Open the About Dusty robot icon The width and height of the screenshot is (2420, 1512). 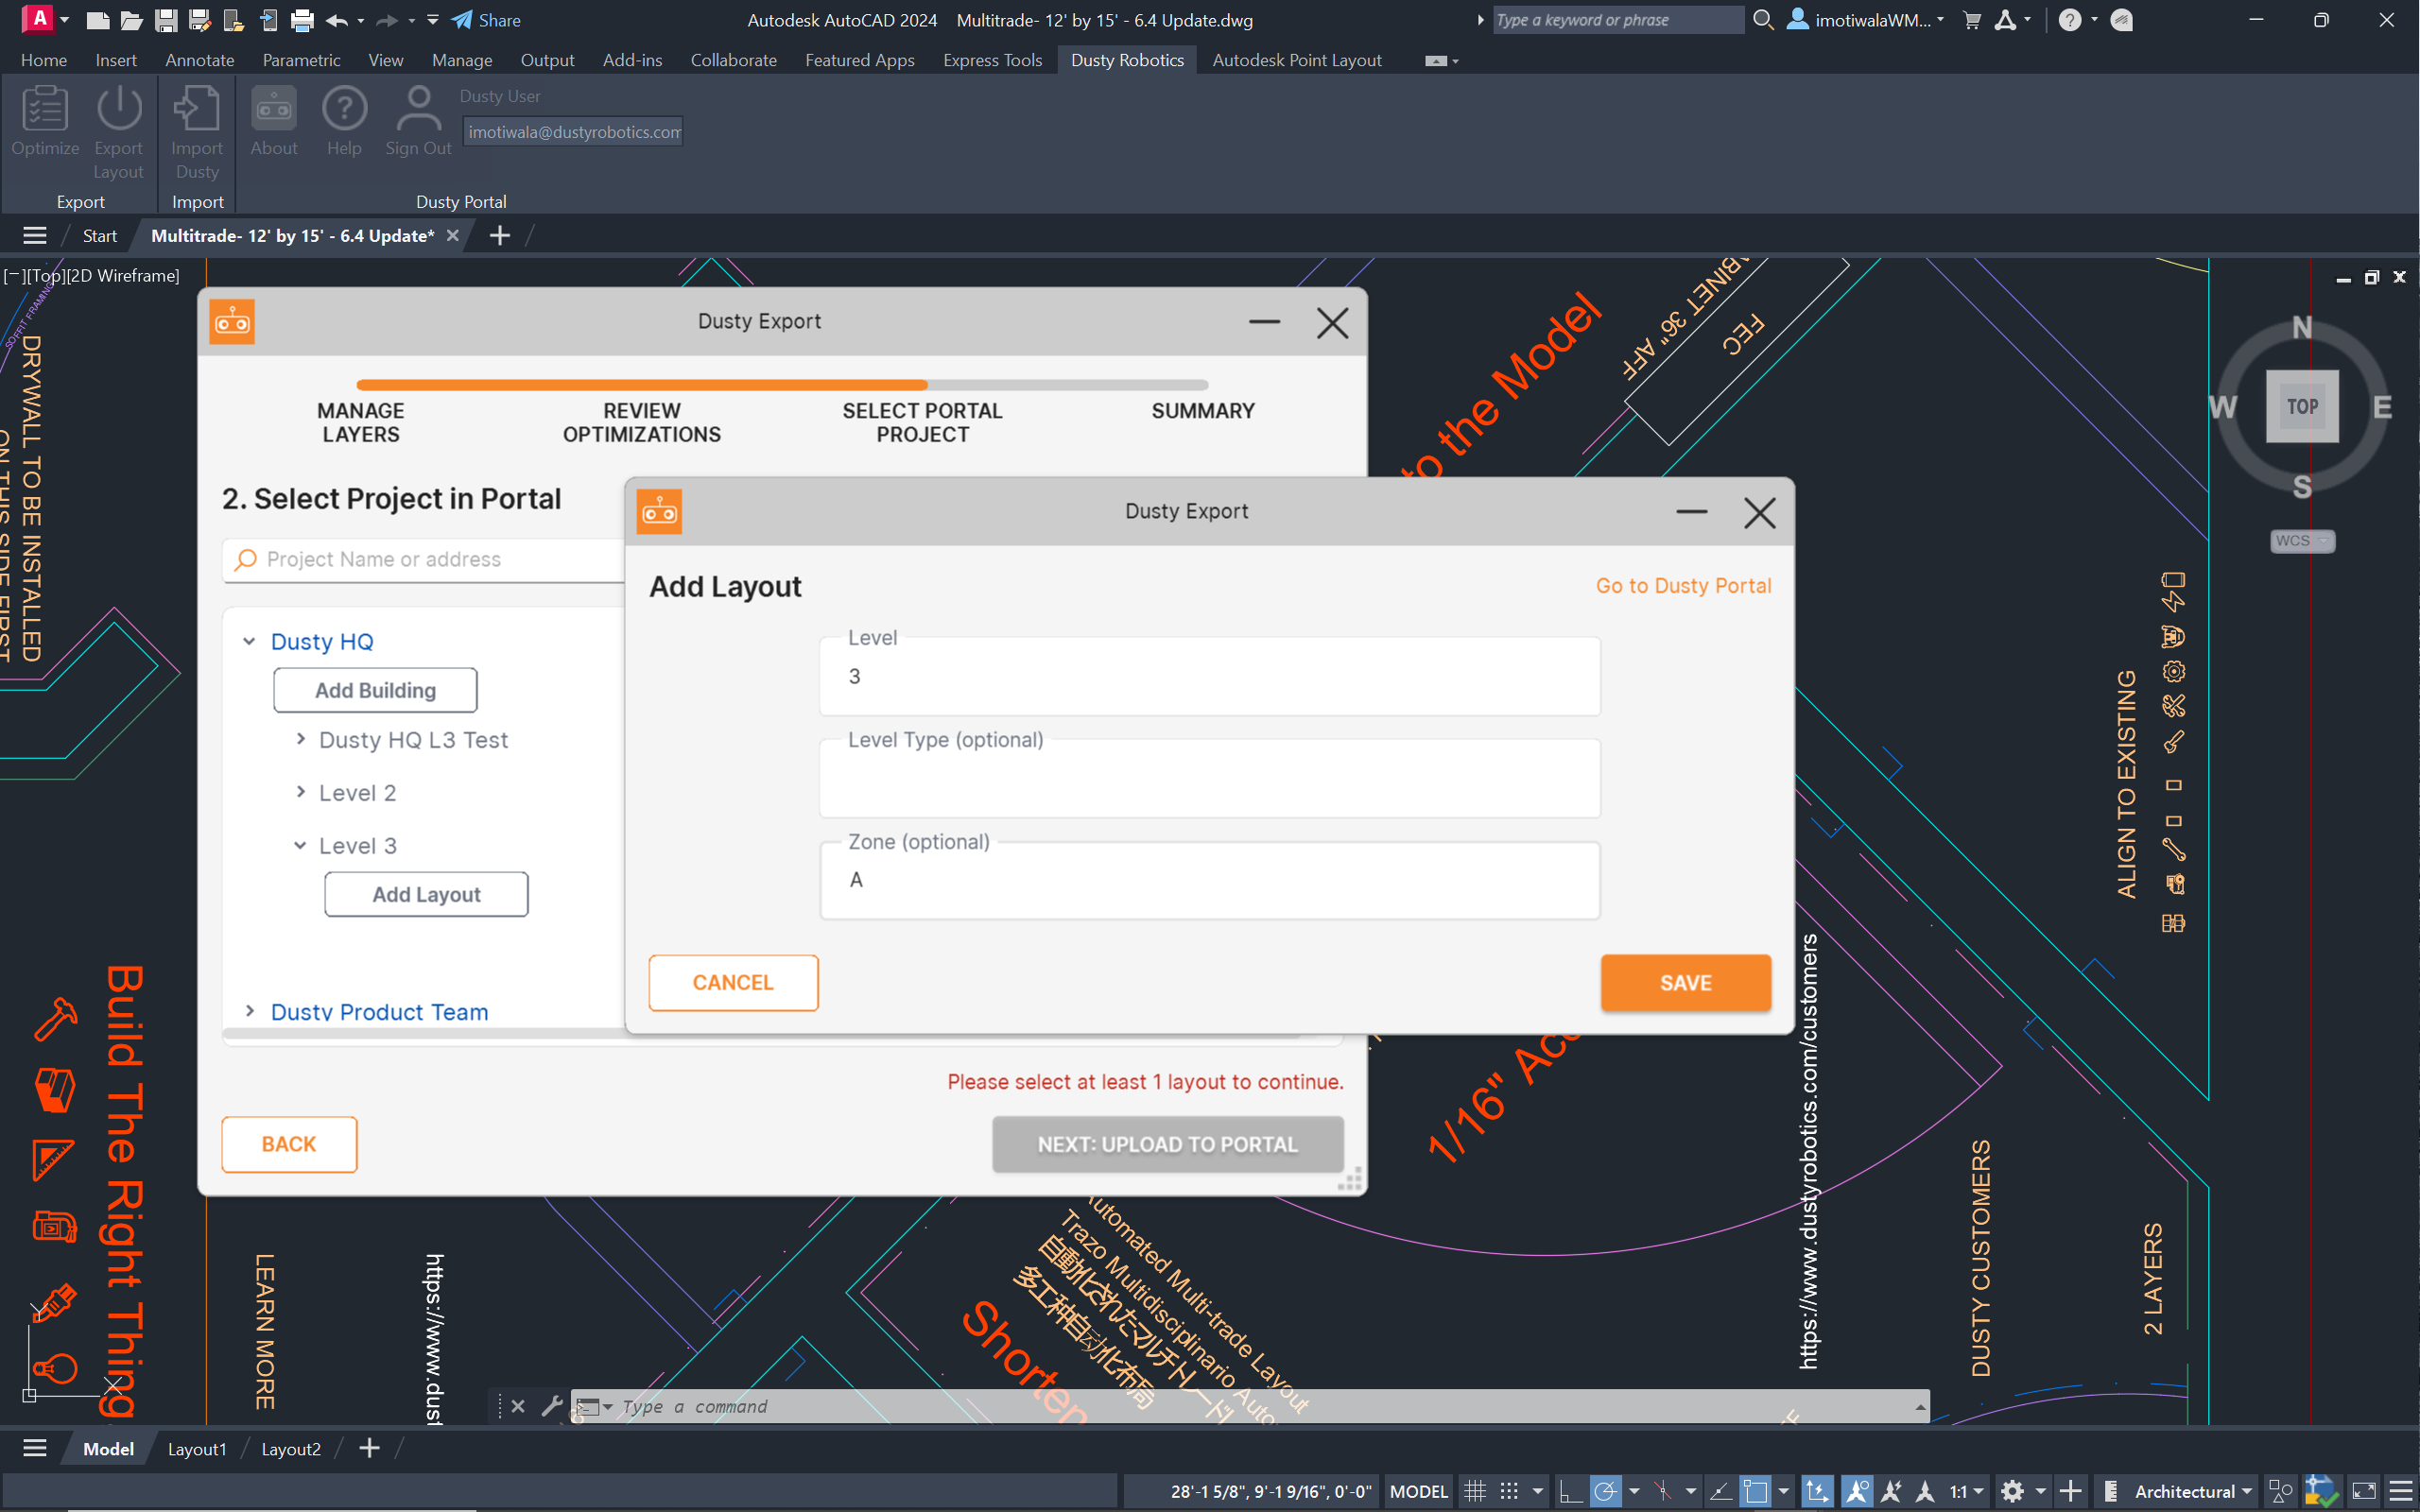click(x=274, y=109)
